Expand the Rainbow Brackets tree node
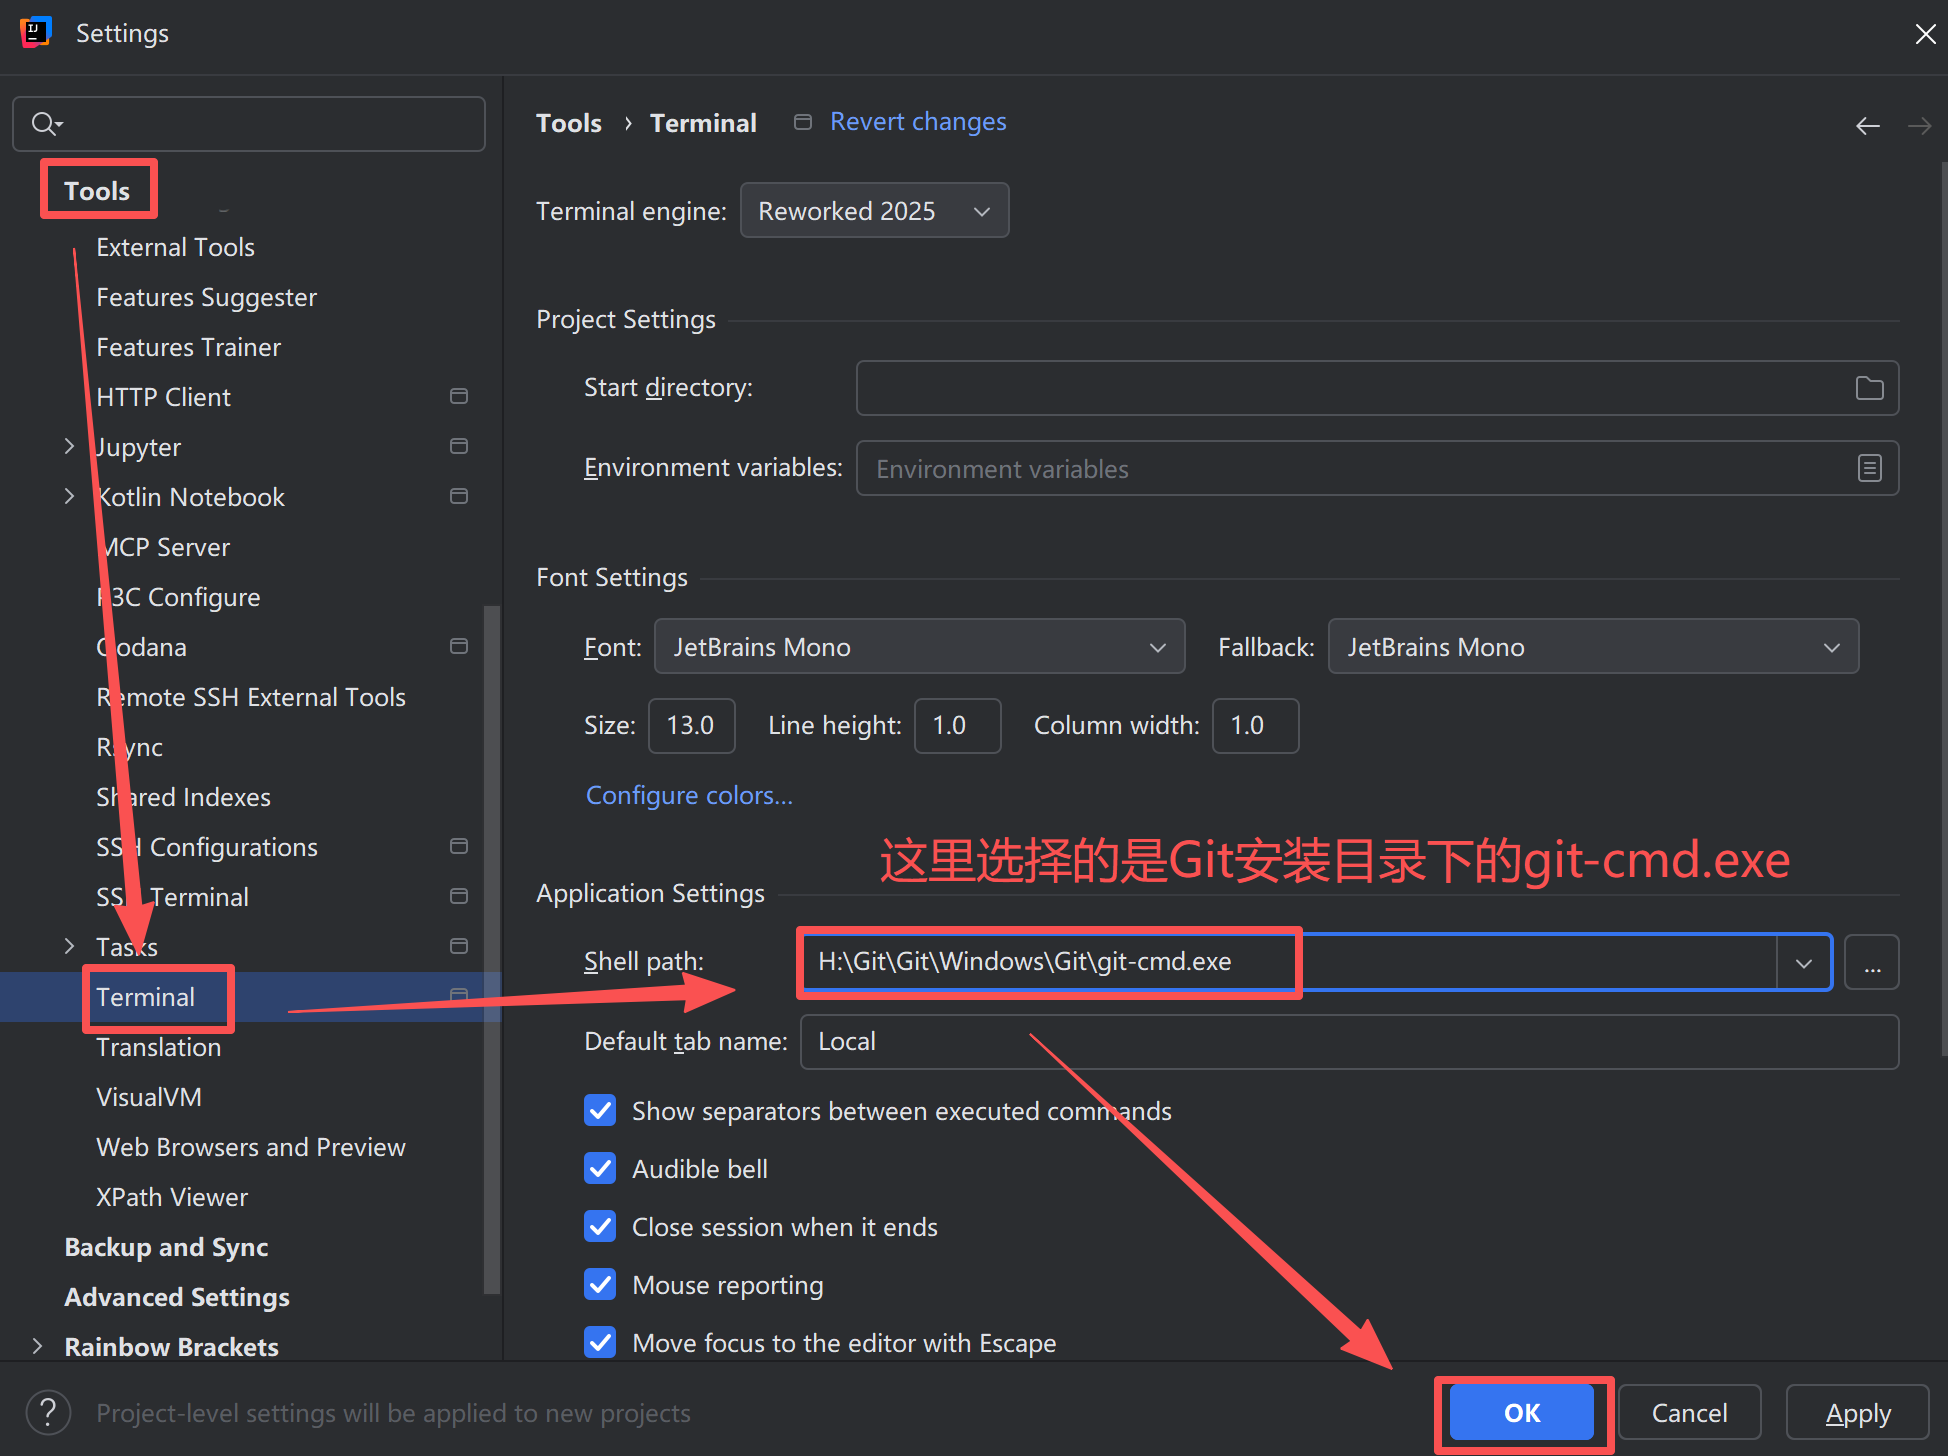 [x=37, y=1346]
